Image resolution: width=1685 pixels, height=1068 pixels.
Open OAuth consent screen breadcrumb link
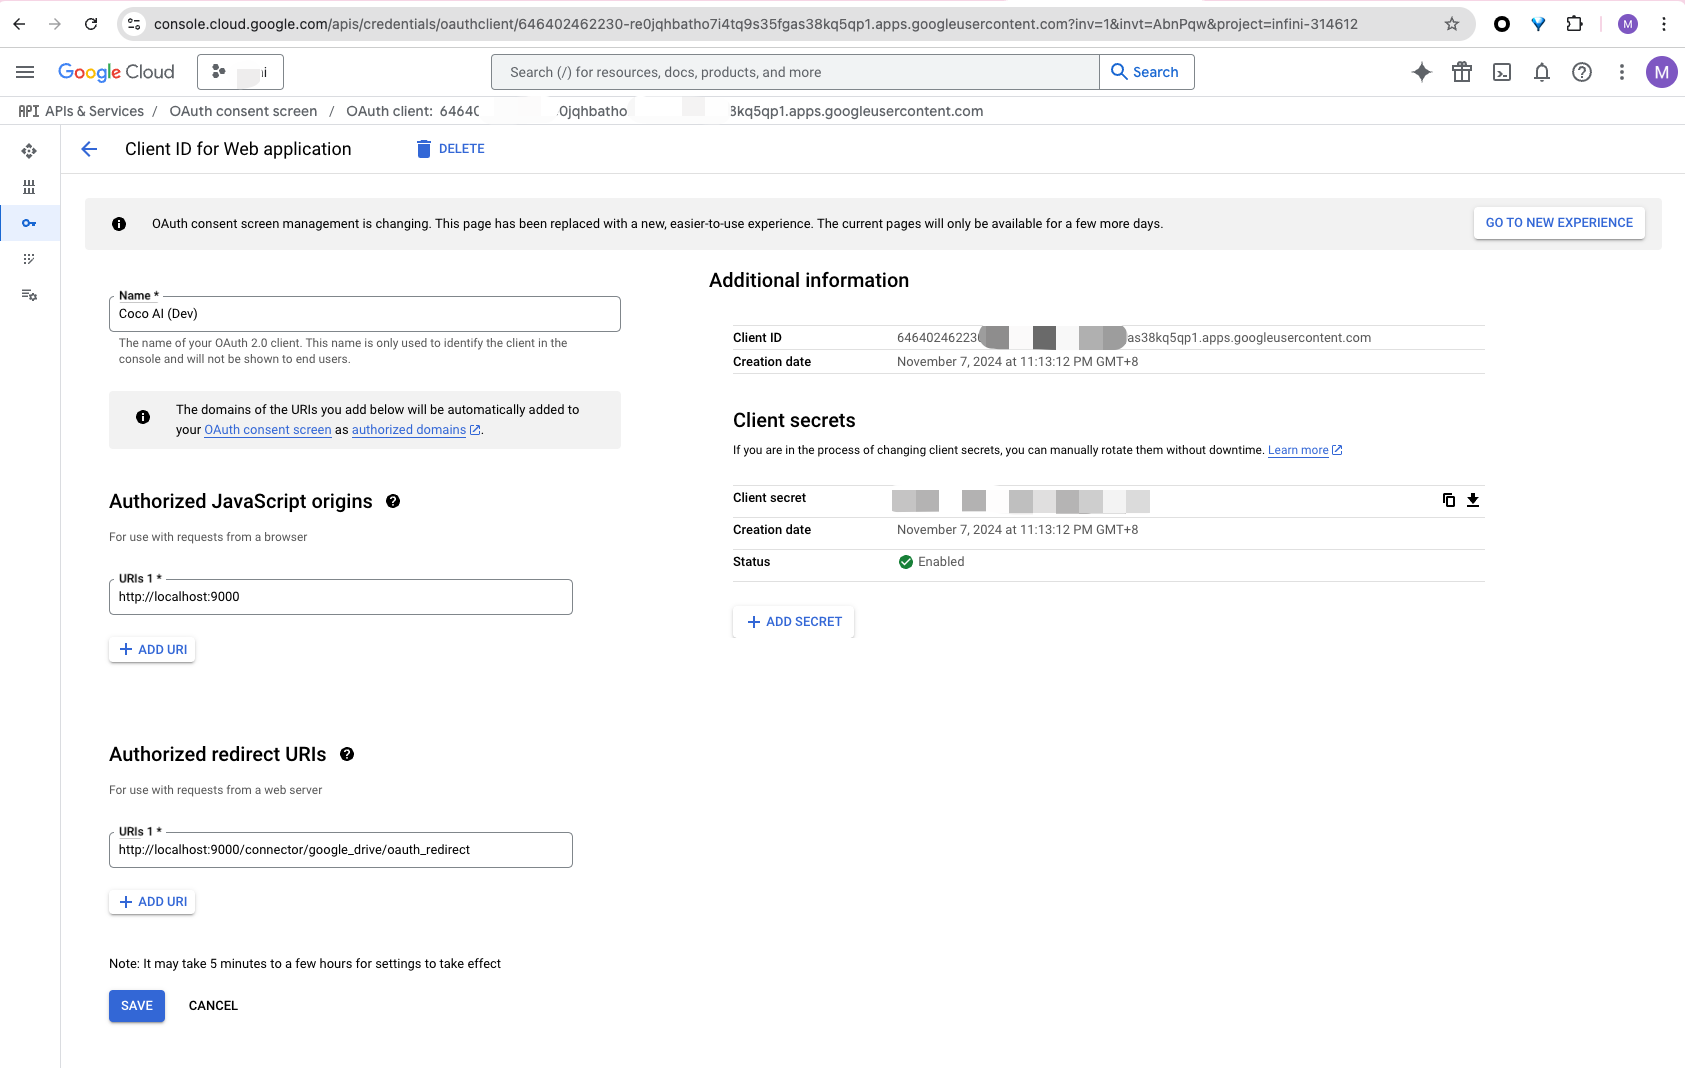tap(243, 111)
